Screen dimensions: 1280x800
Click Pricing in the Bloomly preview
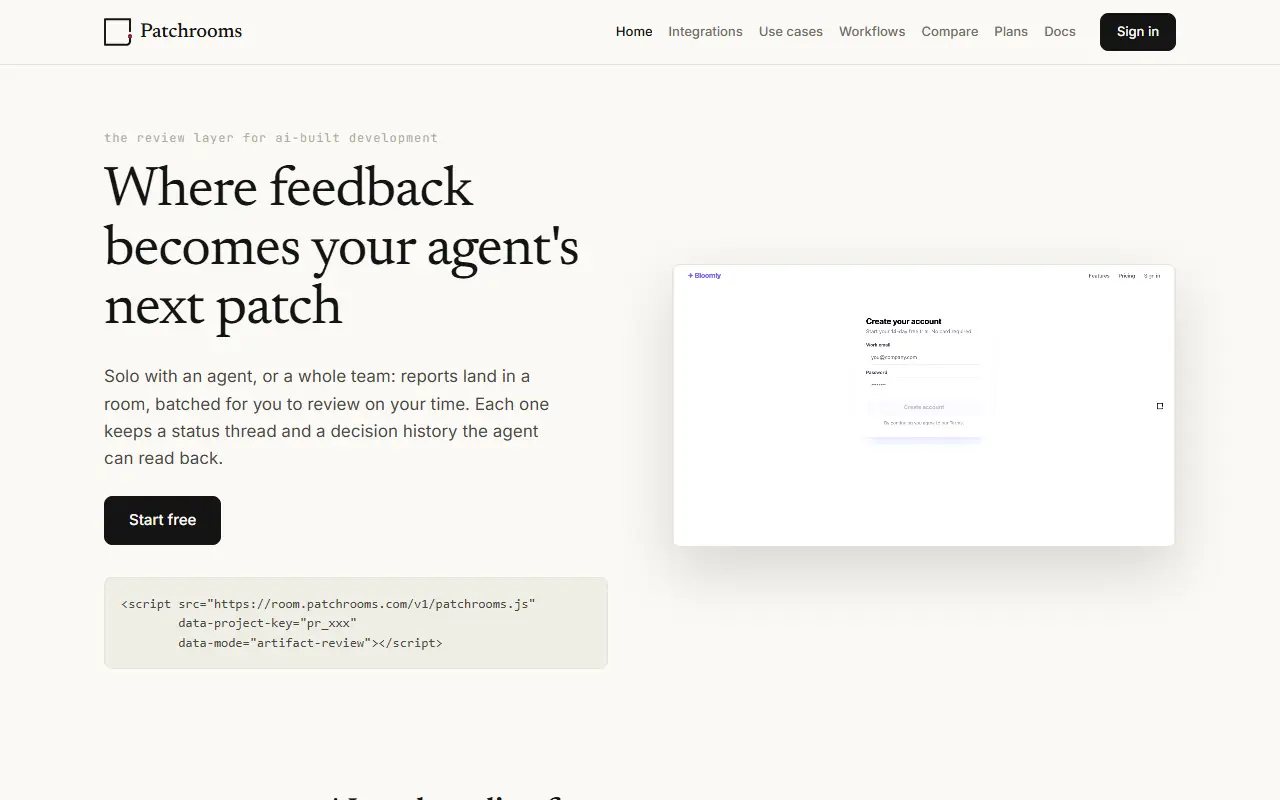pyautogui.click(x=1127, y=276)
